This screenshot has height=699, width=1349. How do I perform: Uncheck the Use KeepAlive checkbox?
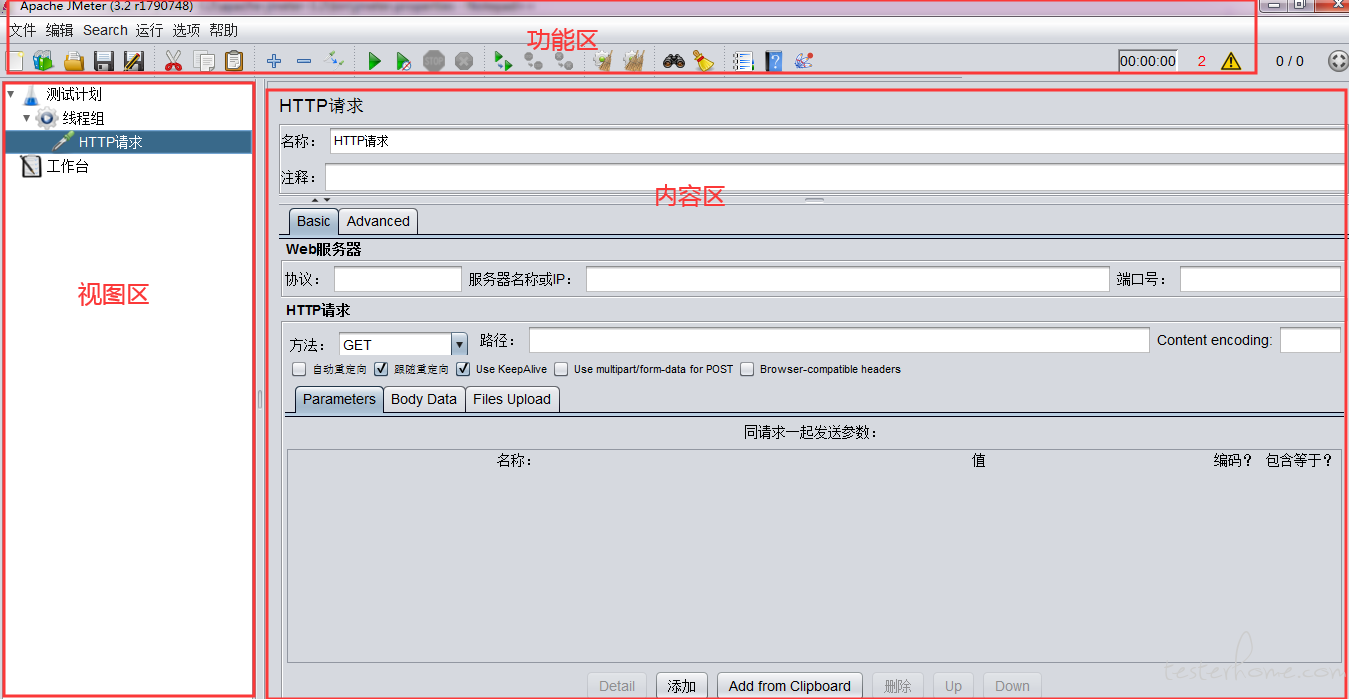pos(463,369)
